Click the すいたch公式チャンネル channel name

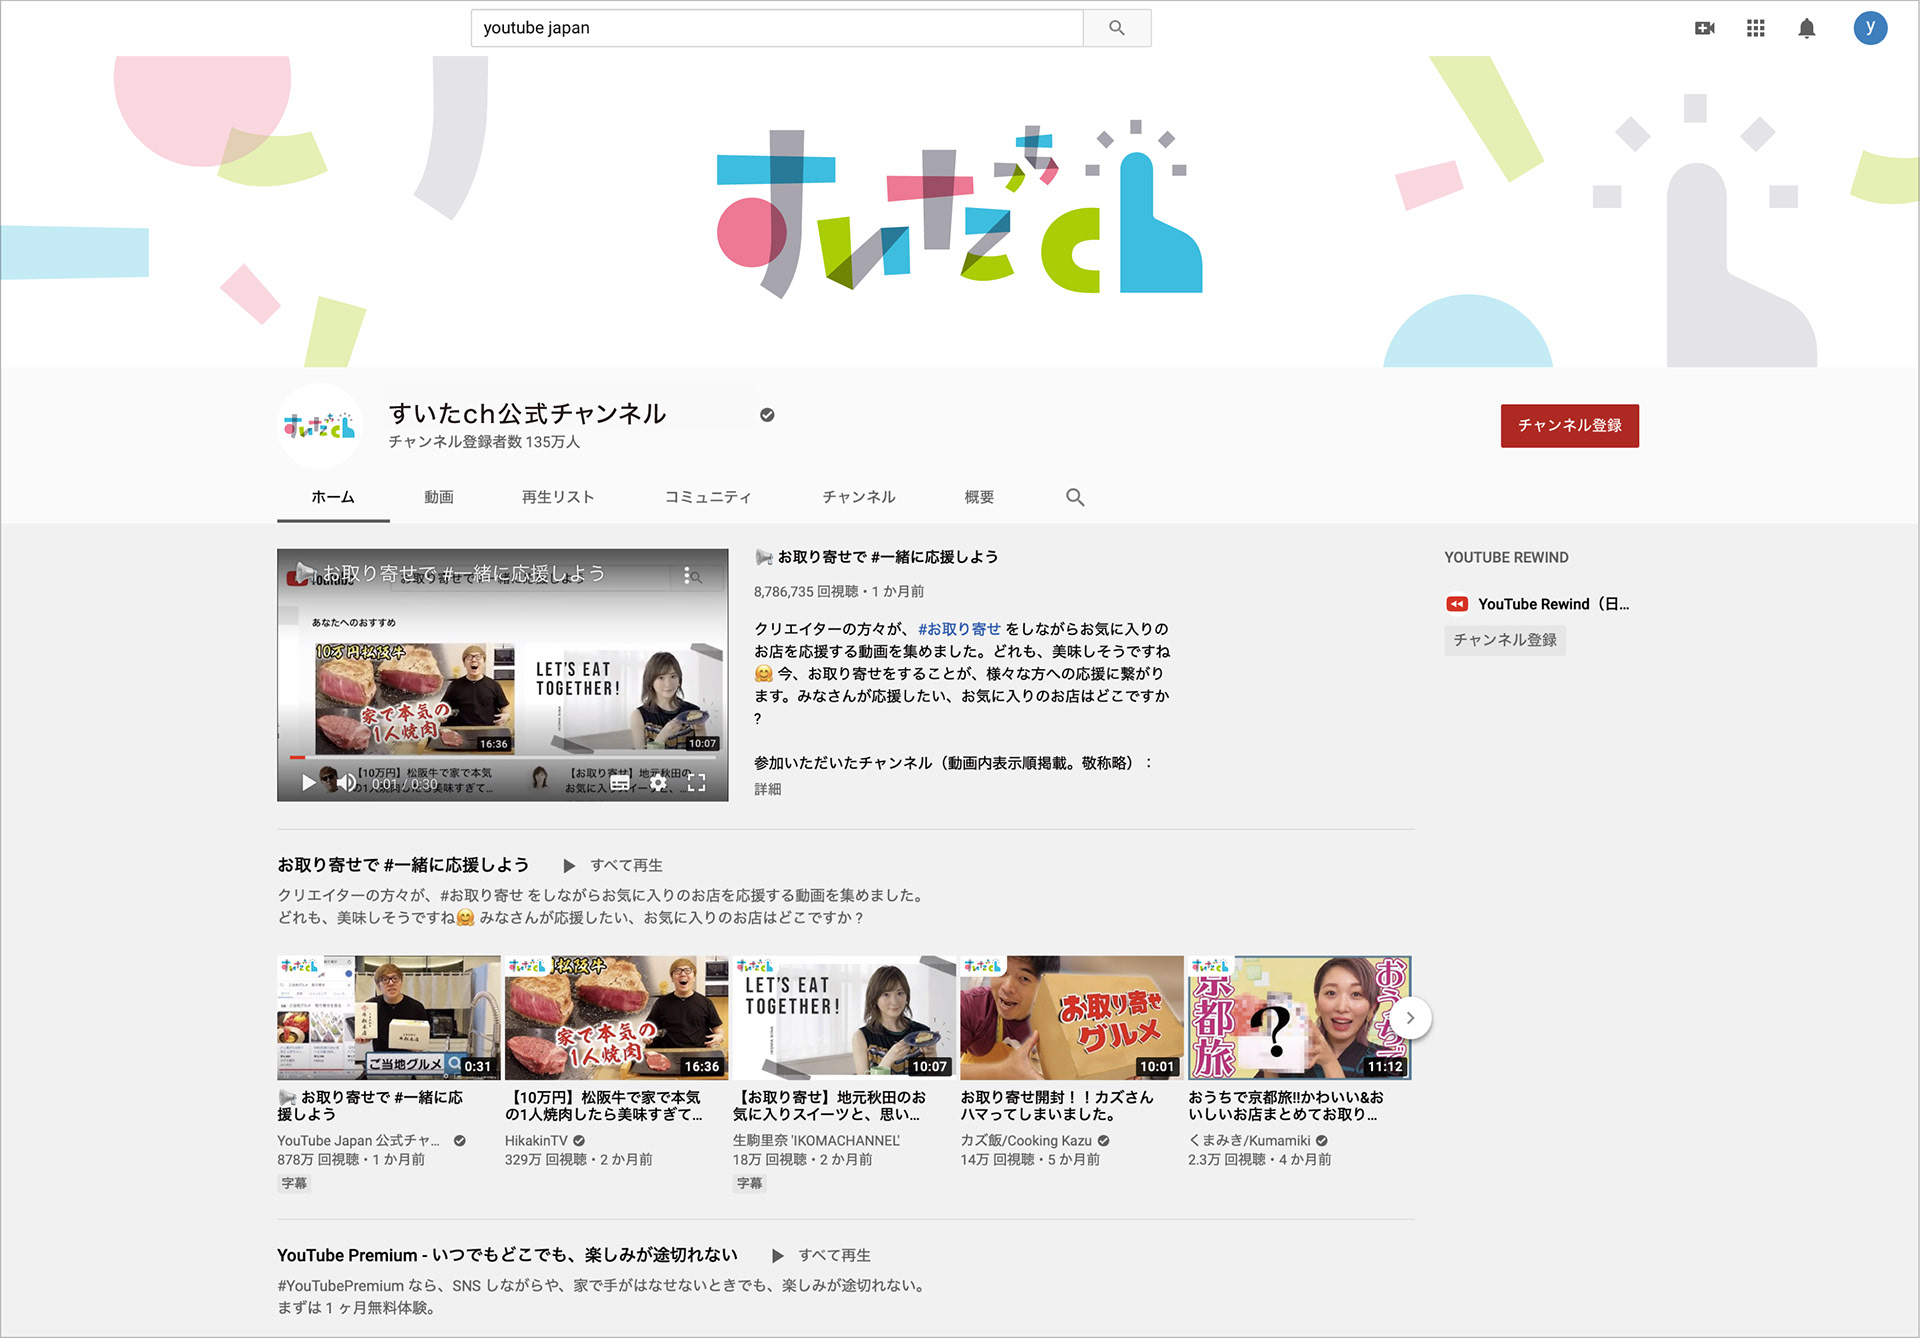point(527,414)
